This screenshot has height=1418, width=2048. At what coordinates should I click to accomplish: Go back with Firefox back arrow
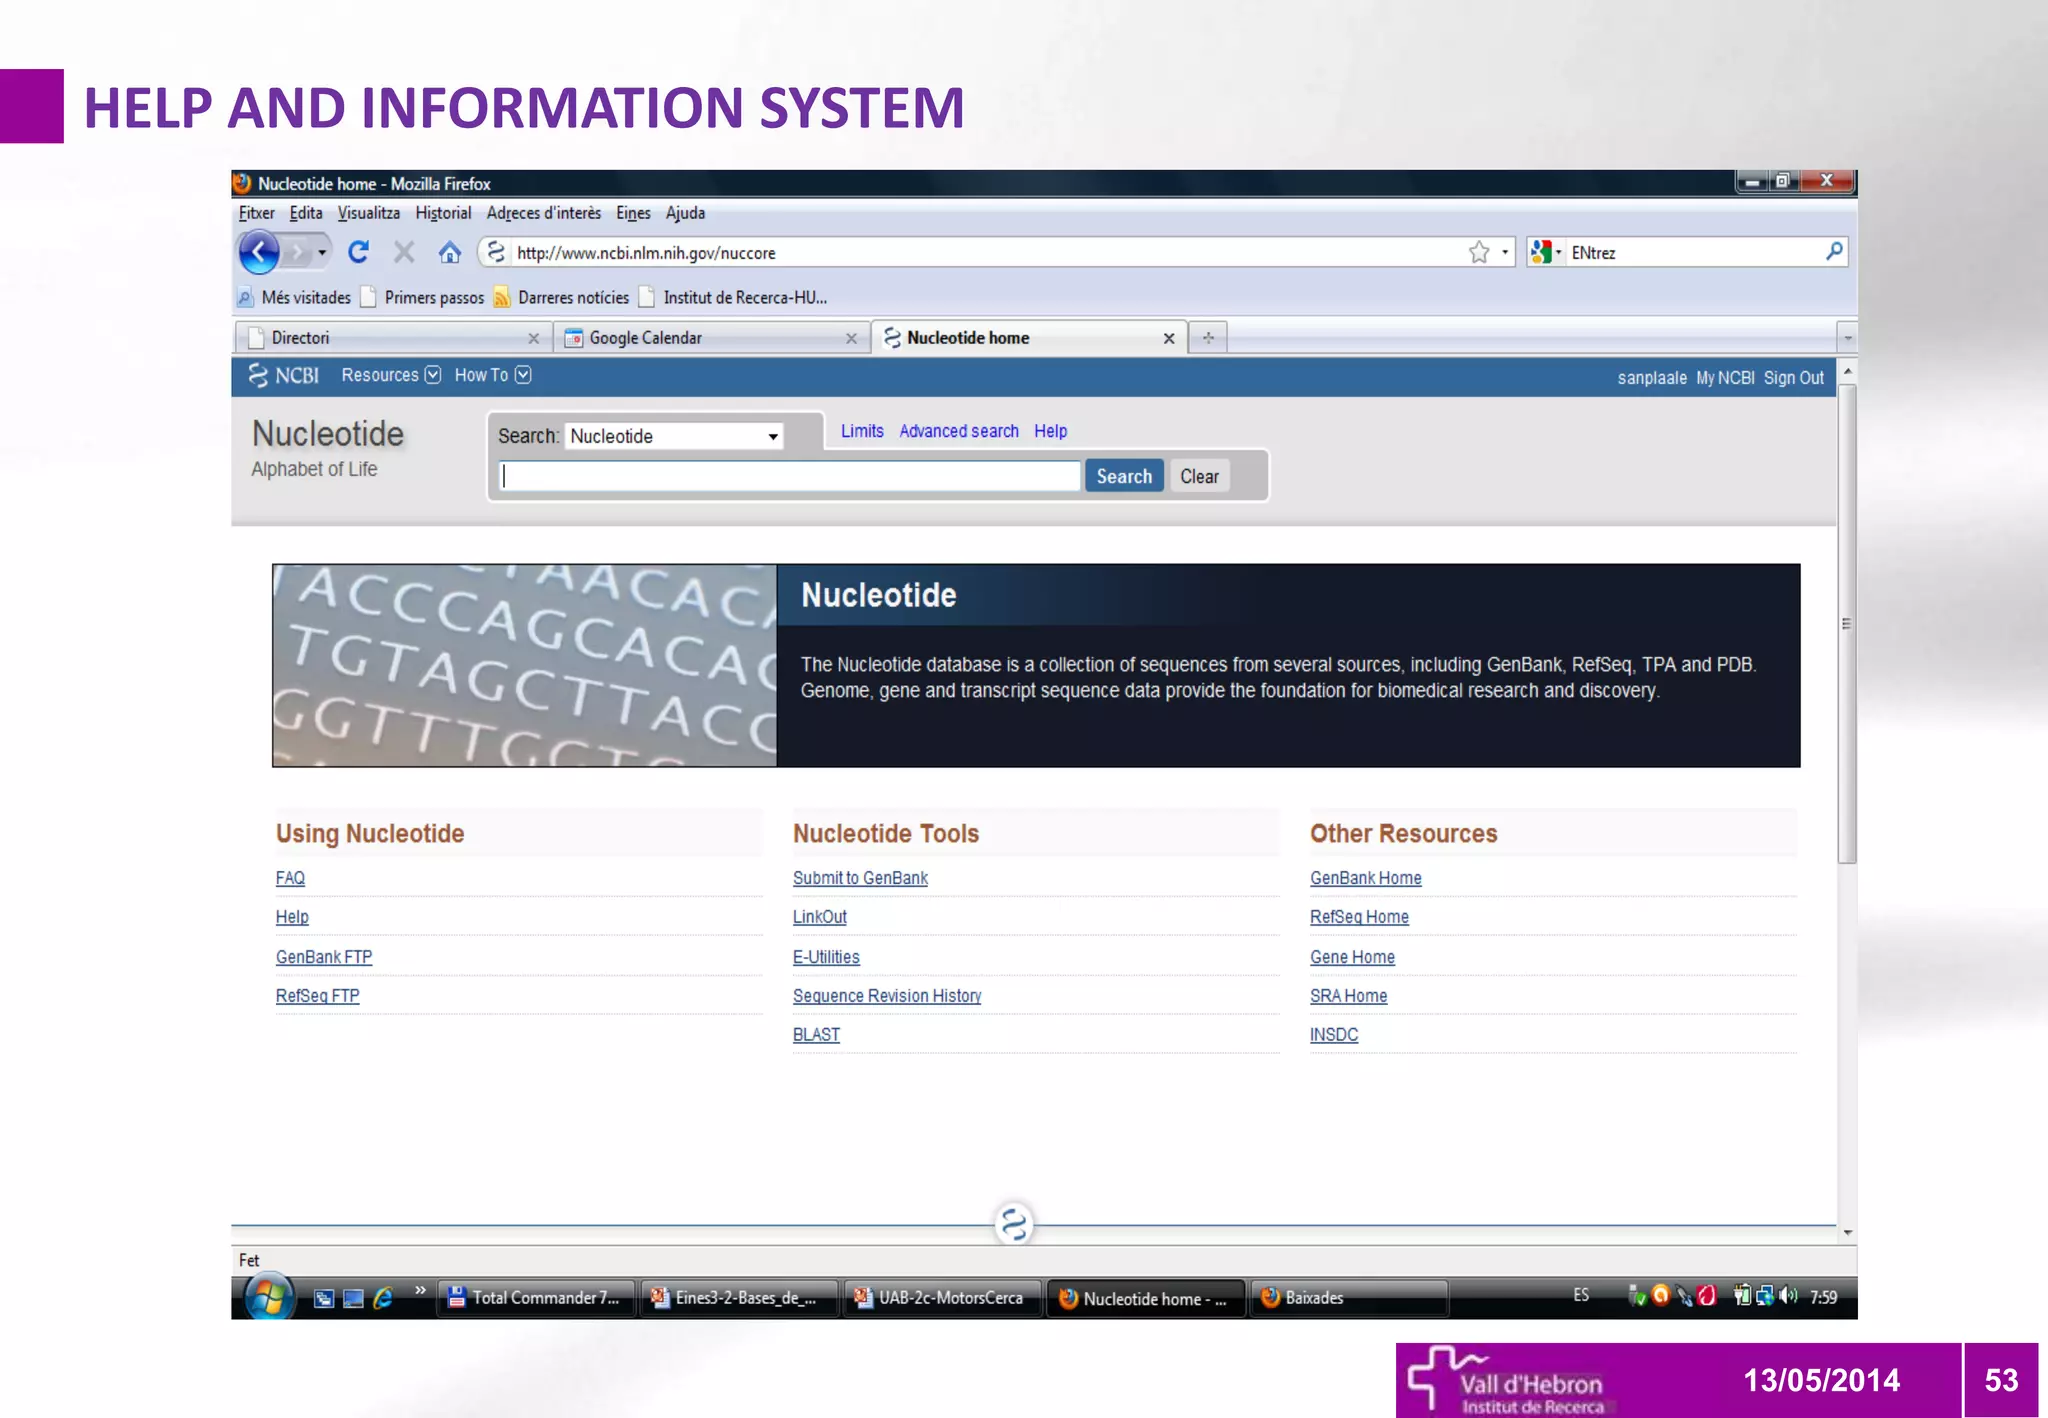[259, 252]
